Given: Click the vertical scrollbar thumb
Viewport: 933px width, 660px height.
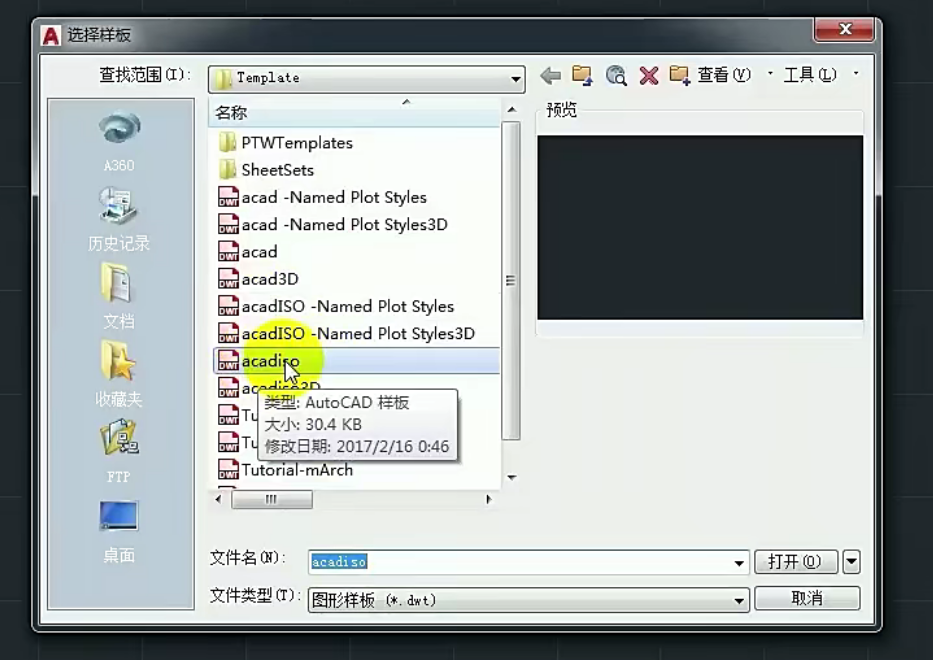Looking at the screenshot, I should pos(511,280).
